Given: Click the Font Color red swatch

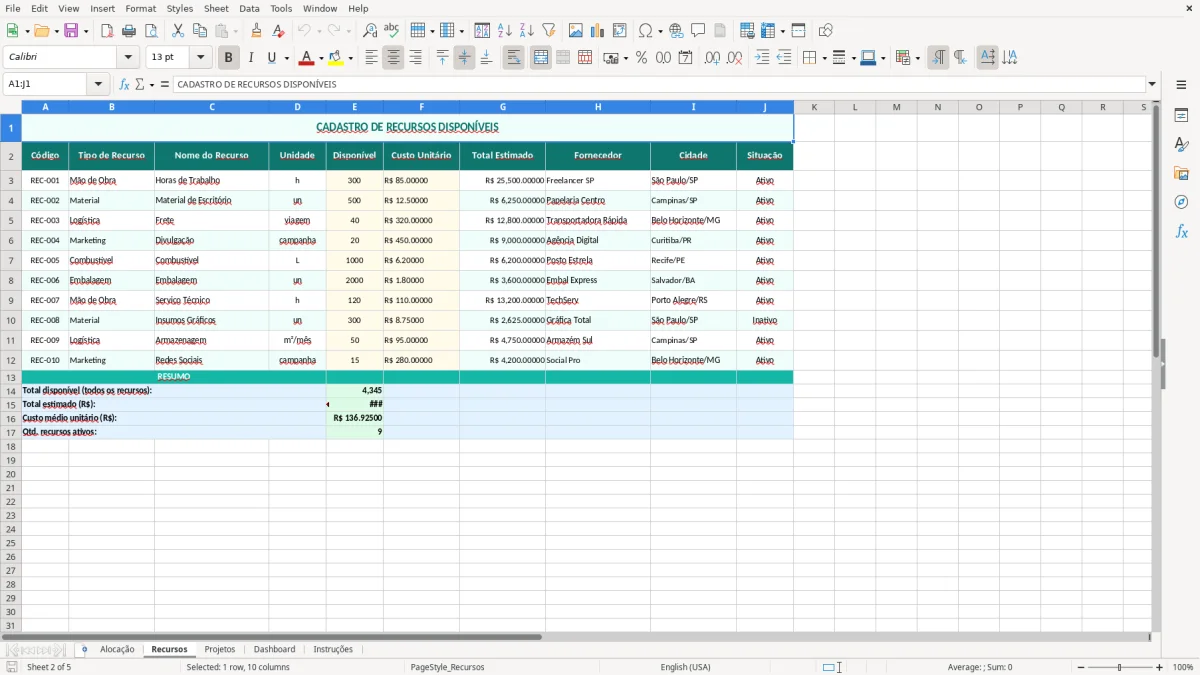Looking at the screenshot, I should click(x=306, y=58).
